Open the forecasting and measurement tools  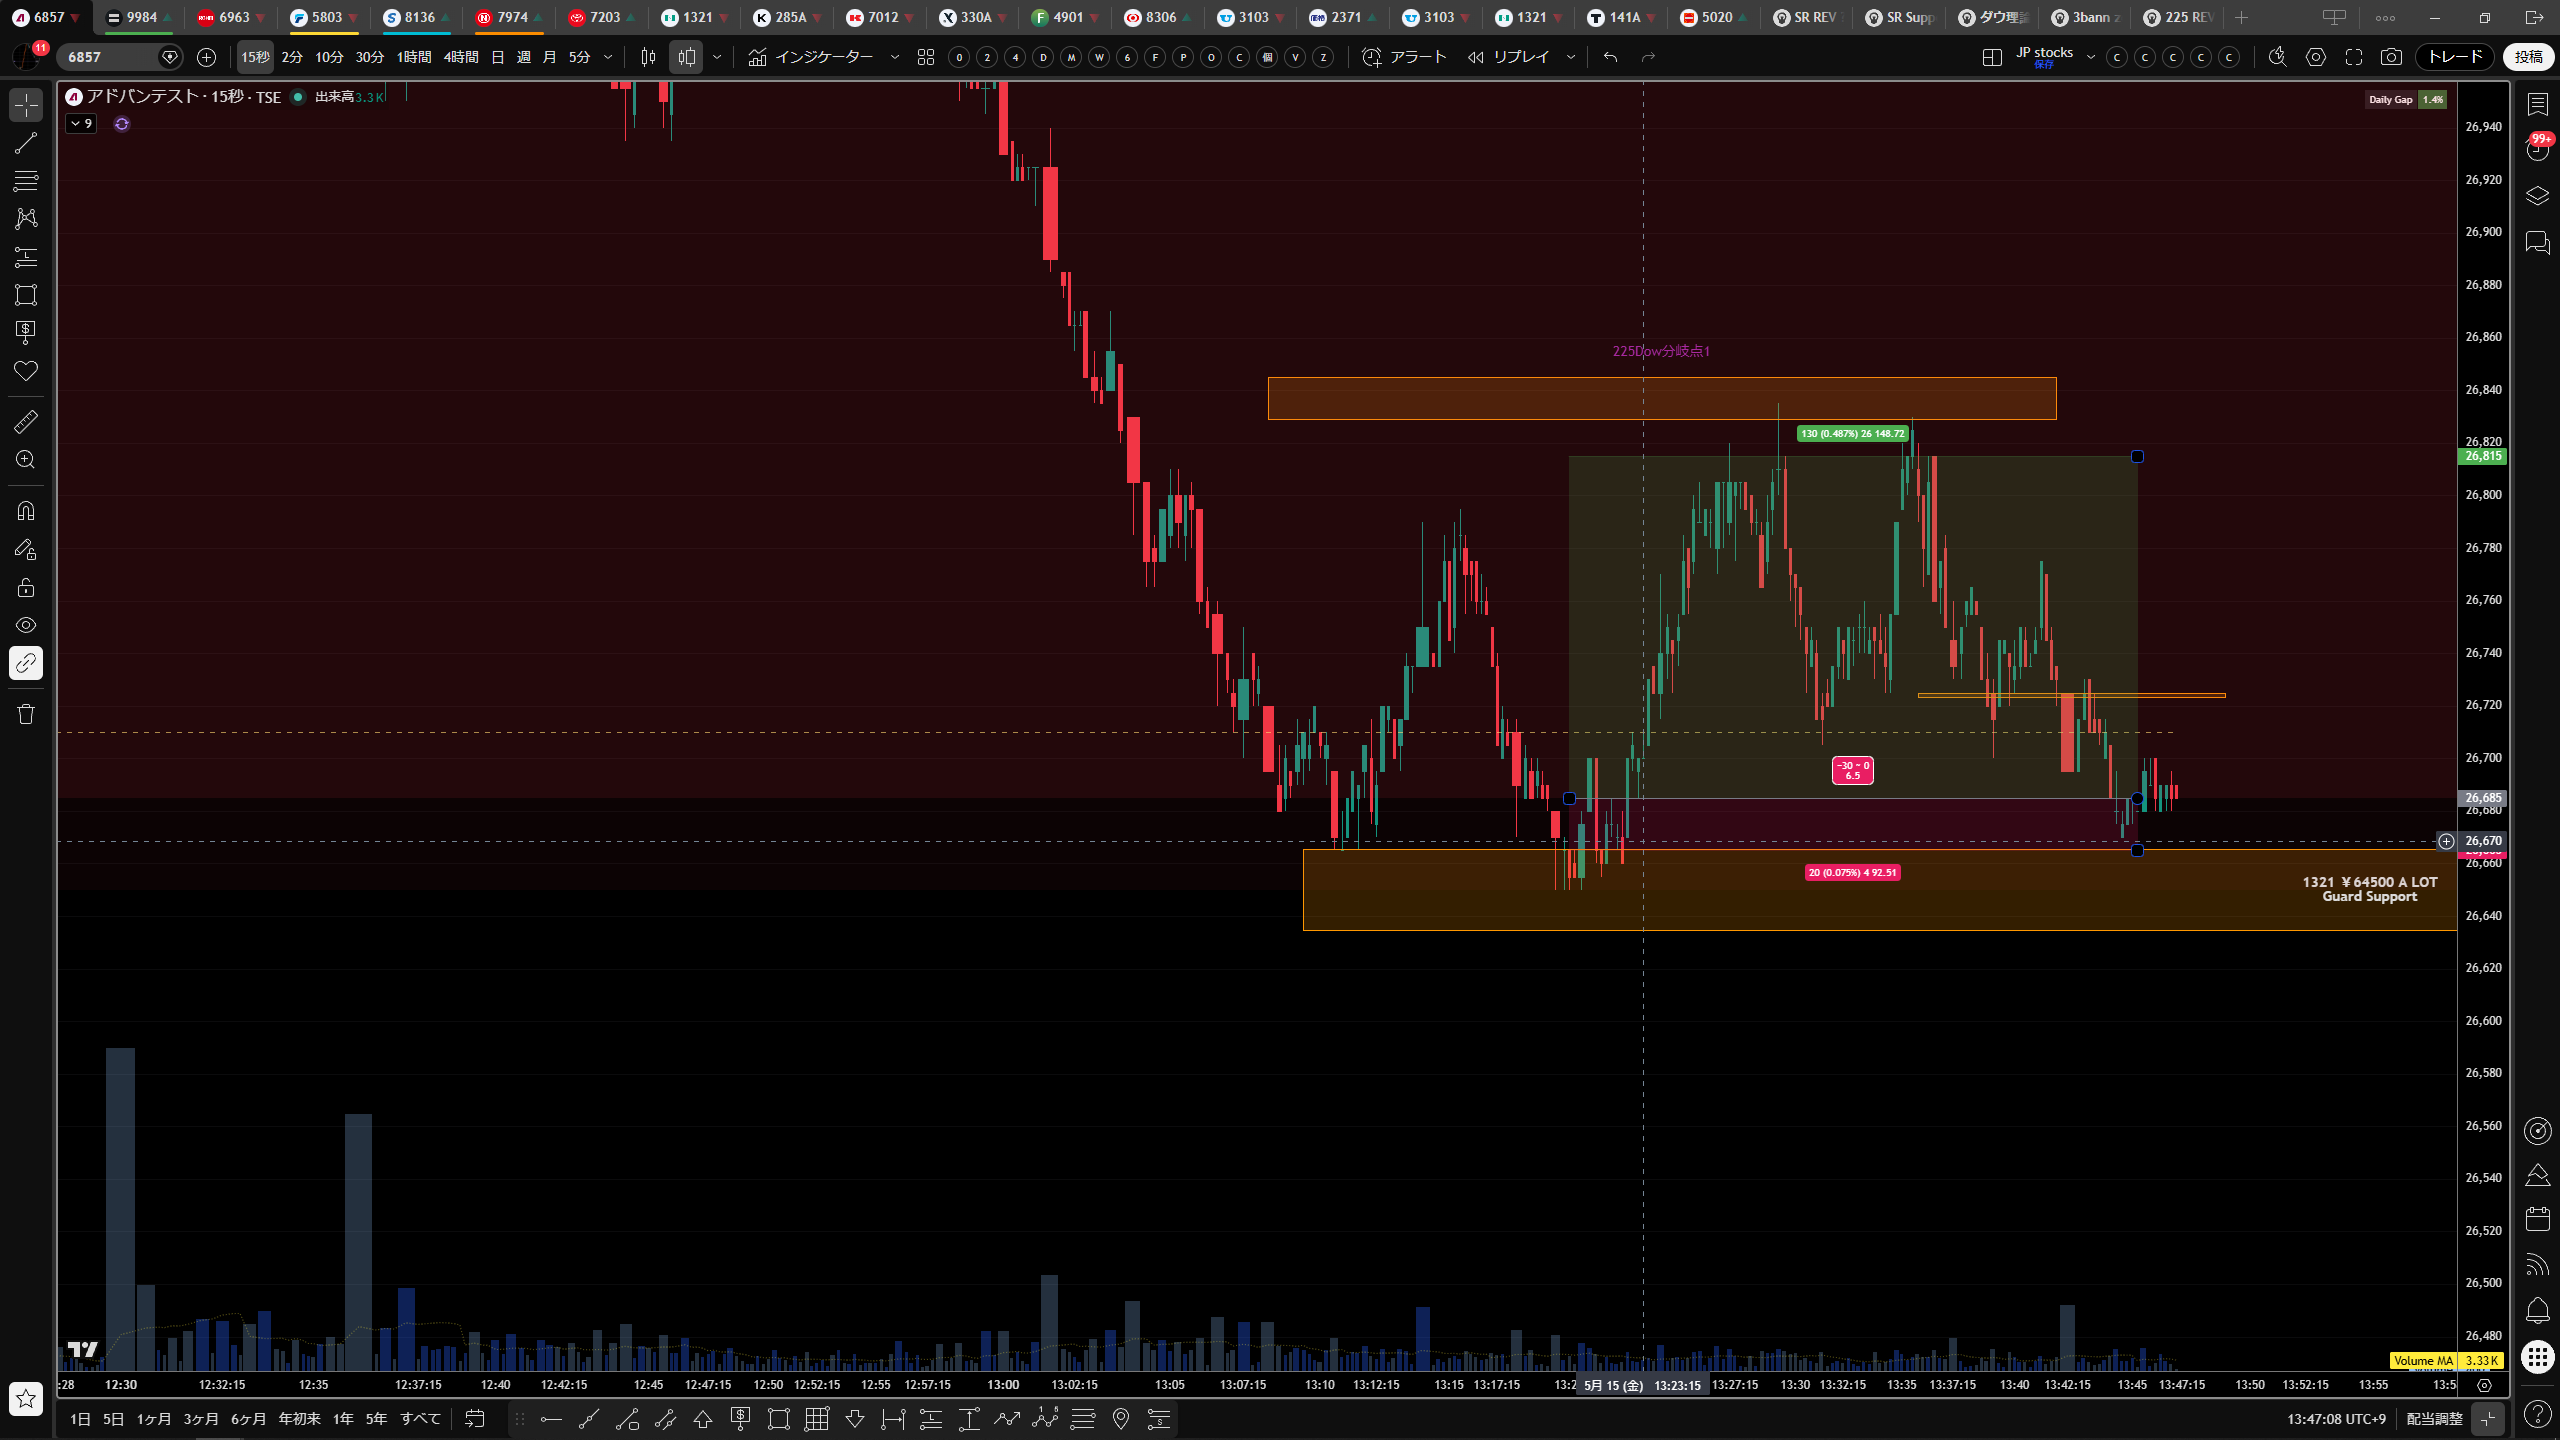26,257
